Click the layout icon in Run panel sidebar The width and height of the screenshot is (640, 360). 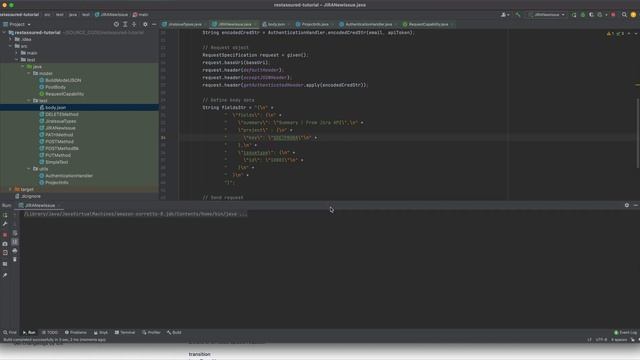[x=5, y=264]
